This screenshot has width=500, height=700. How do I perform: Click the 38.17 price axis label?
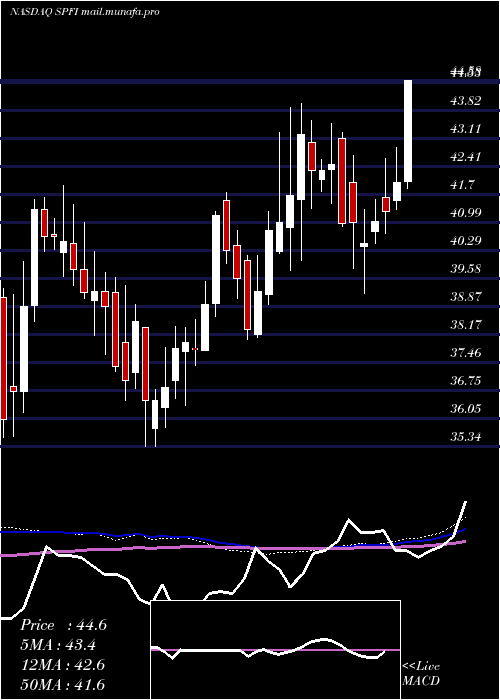click(x=466, y=325)
